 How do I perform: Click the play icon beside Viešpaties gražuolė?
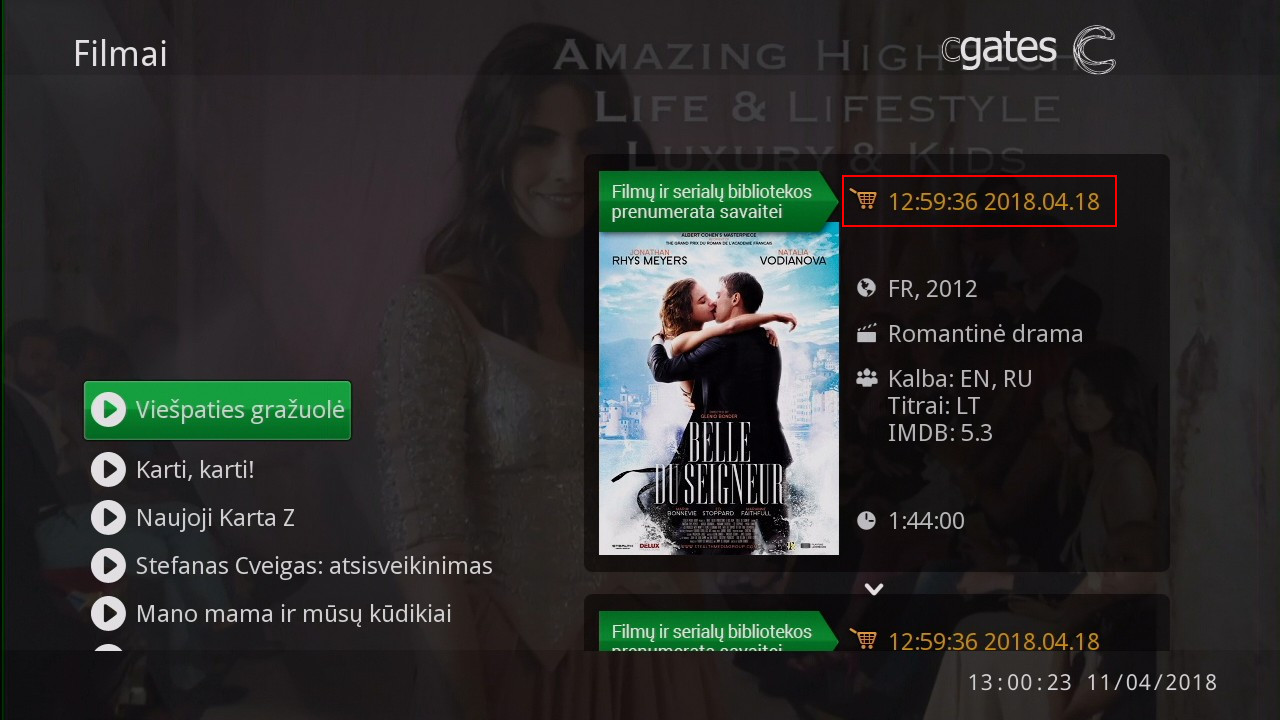pos(108,410)
